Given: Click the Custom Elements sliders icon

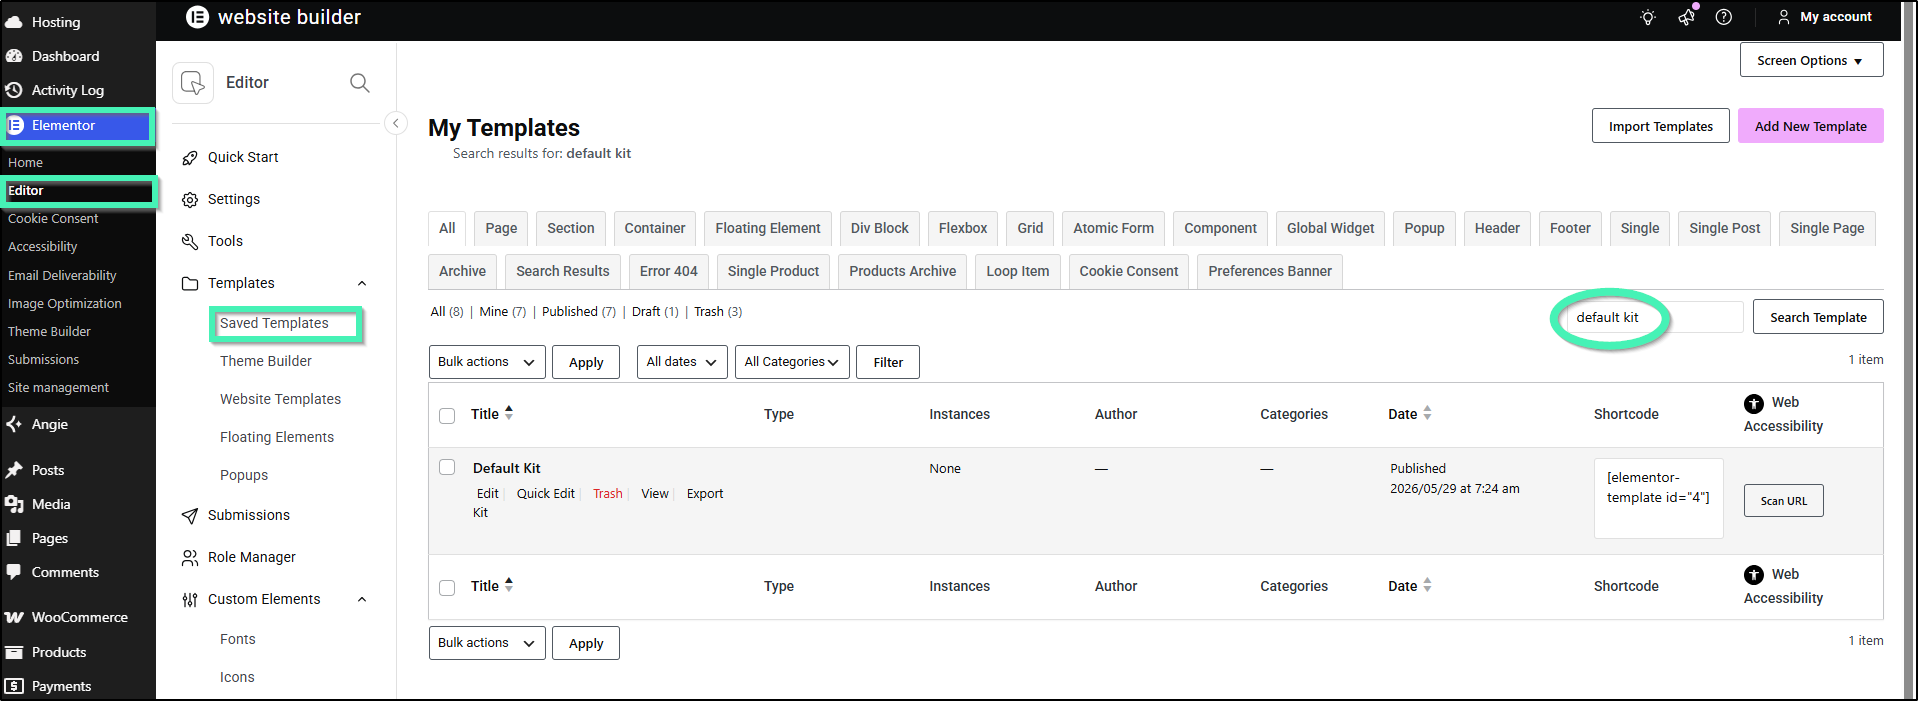Looking at the screenshot, I should click(x=190, y=600).
